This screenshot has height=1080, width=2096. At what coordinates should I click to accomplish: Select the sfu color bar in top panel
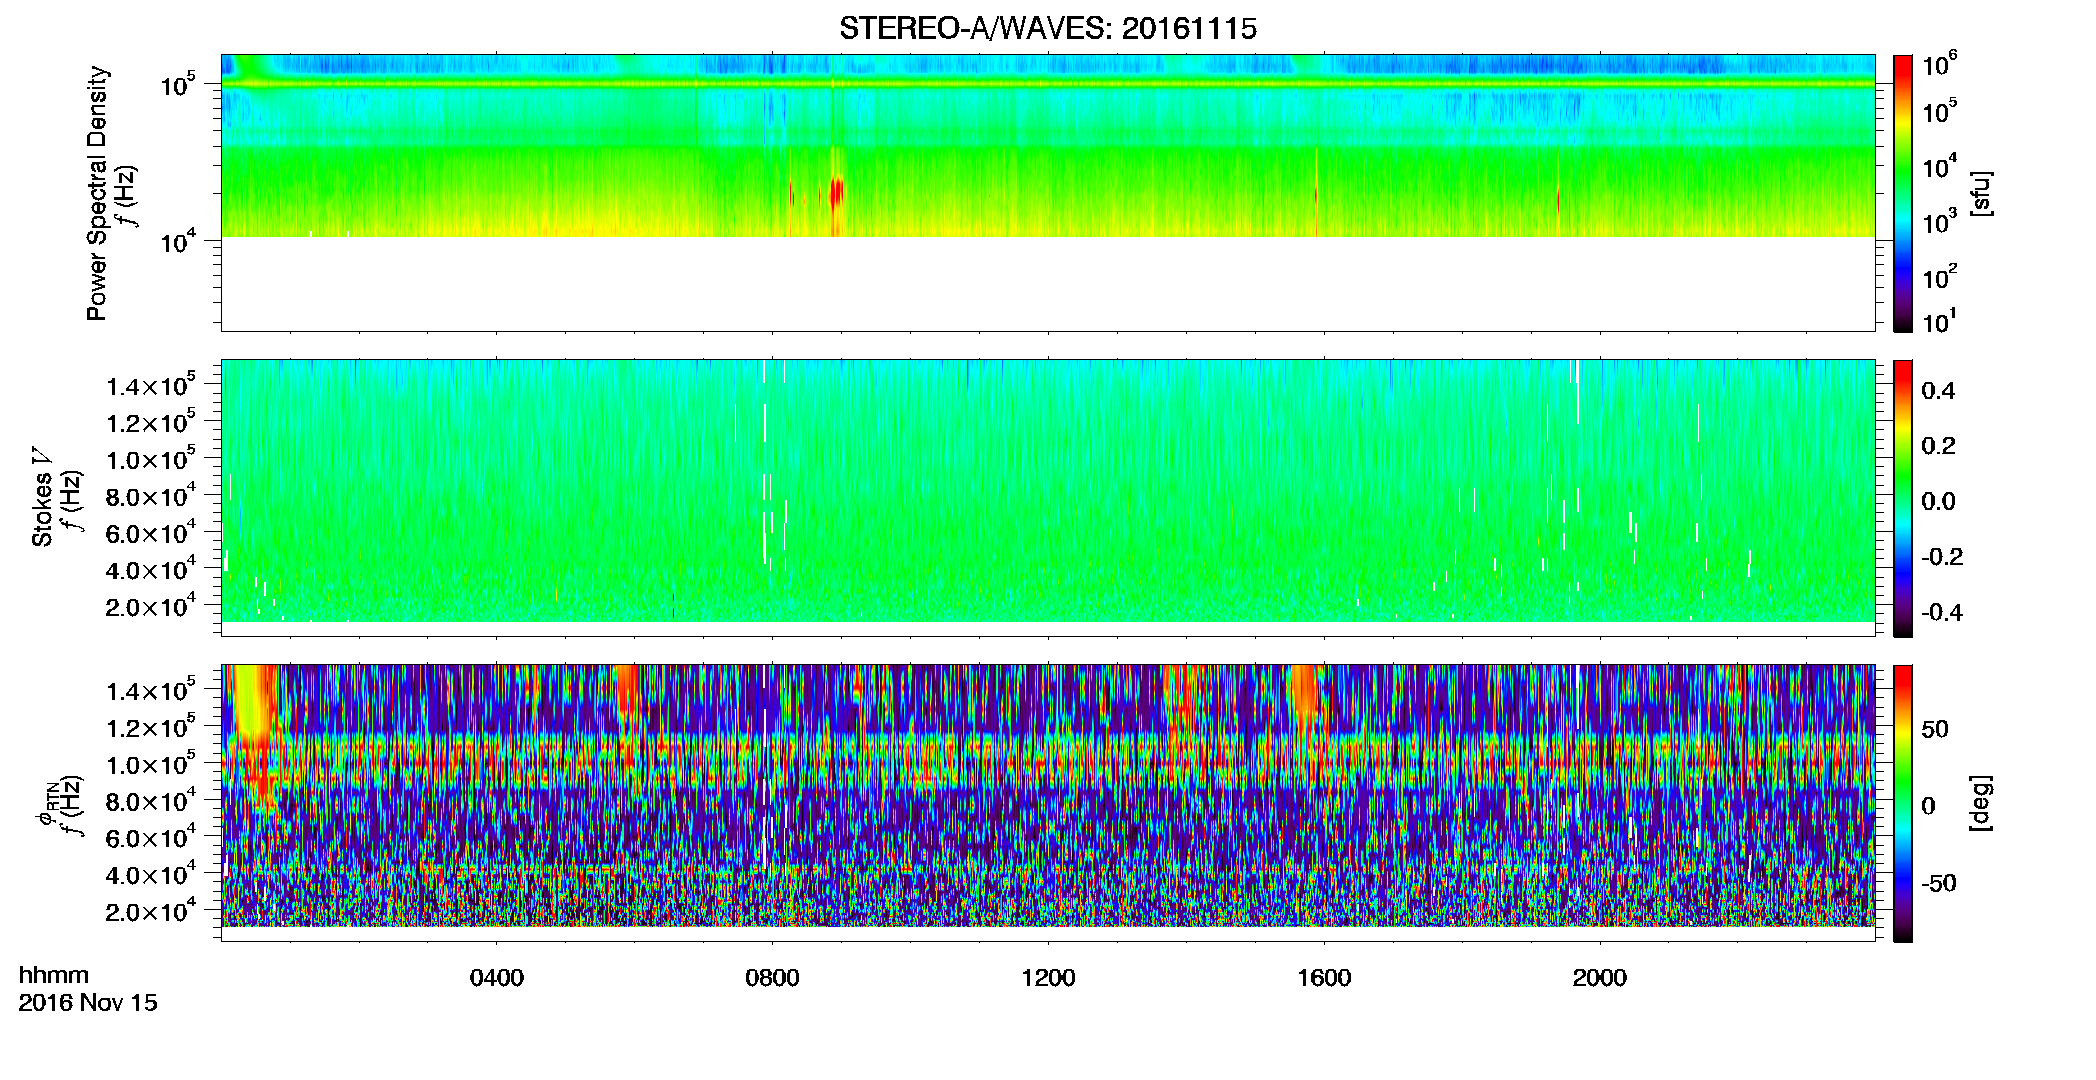[1903, 193]
